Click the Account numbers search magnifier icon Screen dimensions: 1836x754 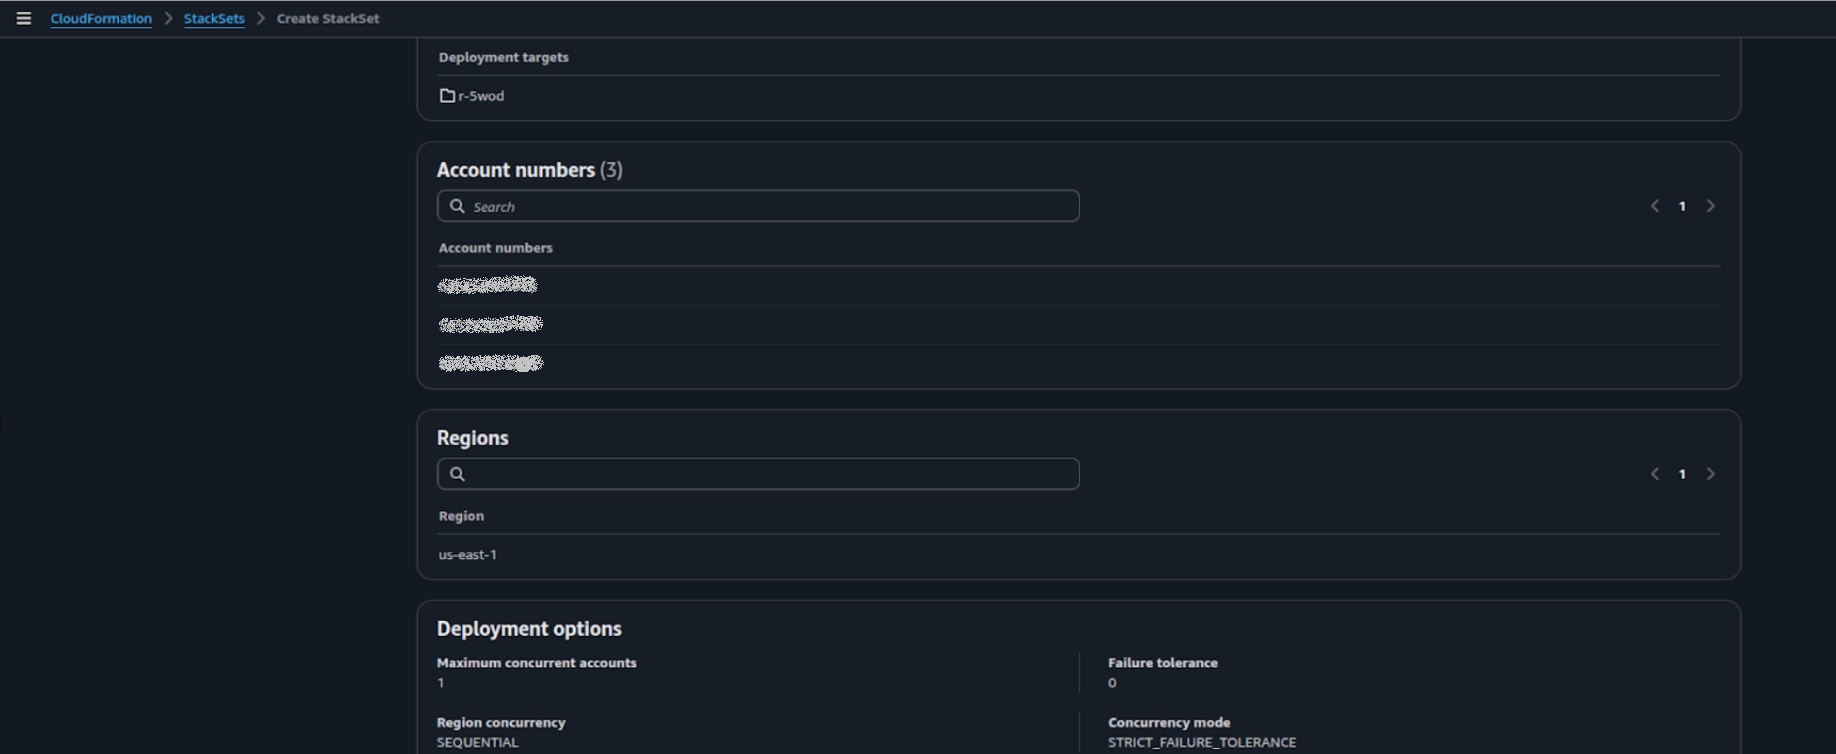(457, 206)
